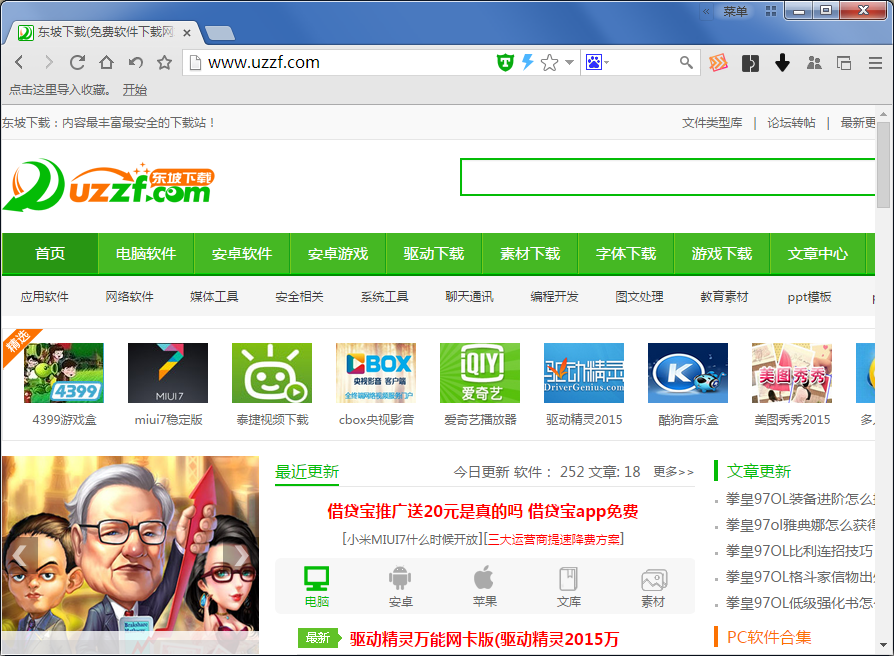Click the window restore toolbar icon
This screenshot has height=656, width=894.
(x=844, y=63)
